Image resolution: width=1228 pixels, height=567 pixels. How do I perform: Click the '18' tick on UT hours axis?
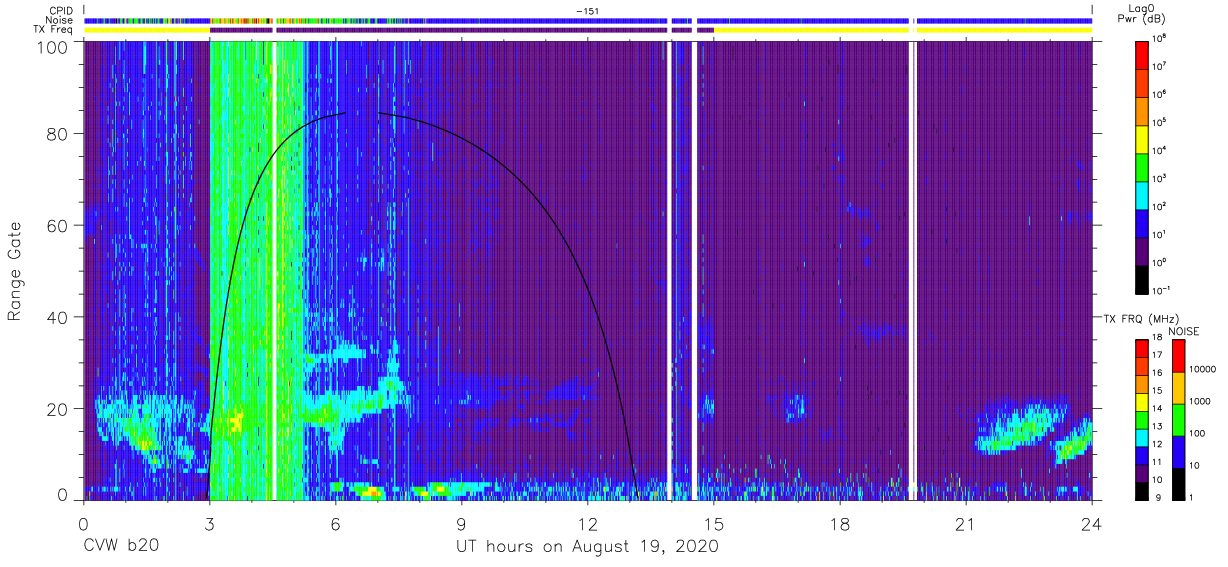(840, 523)
